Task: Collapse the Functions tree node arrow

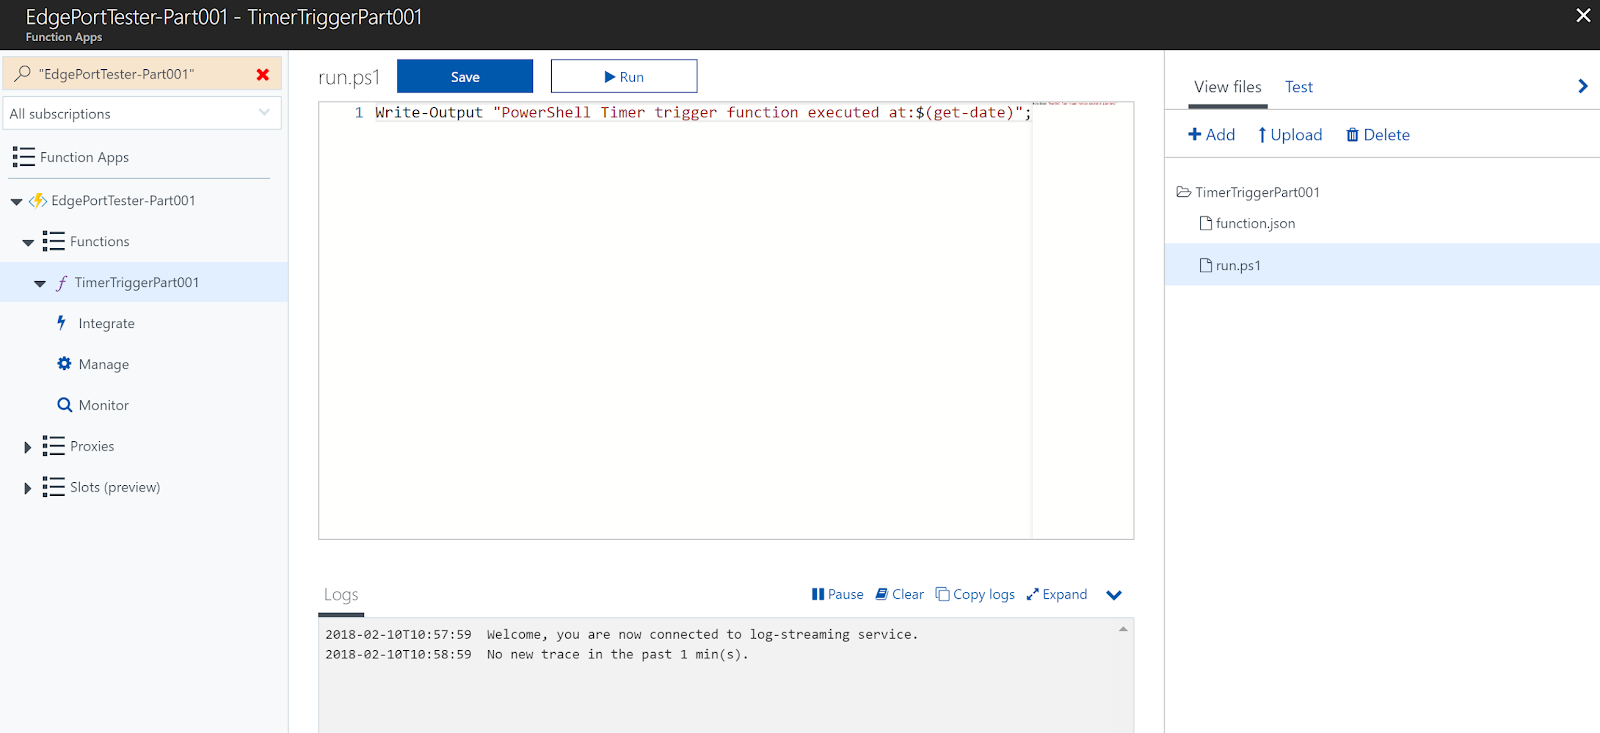Action: (28, 243)
